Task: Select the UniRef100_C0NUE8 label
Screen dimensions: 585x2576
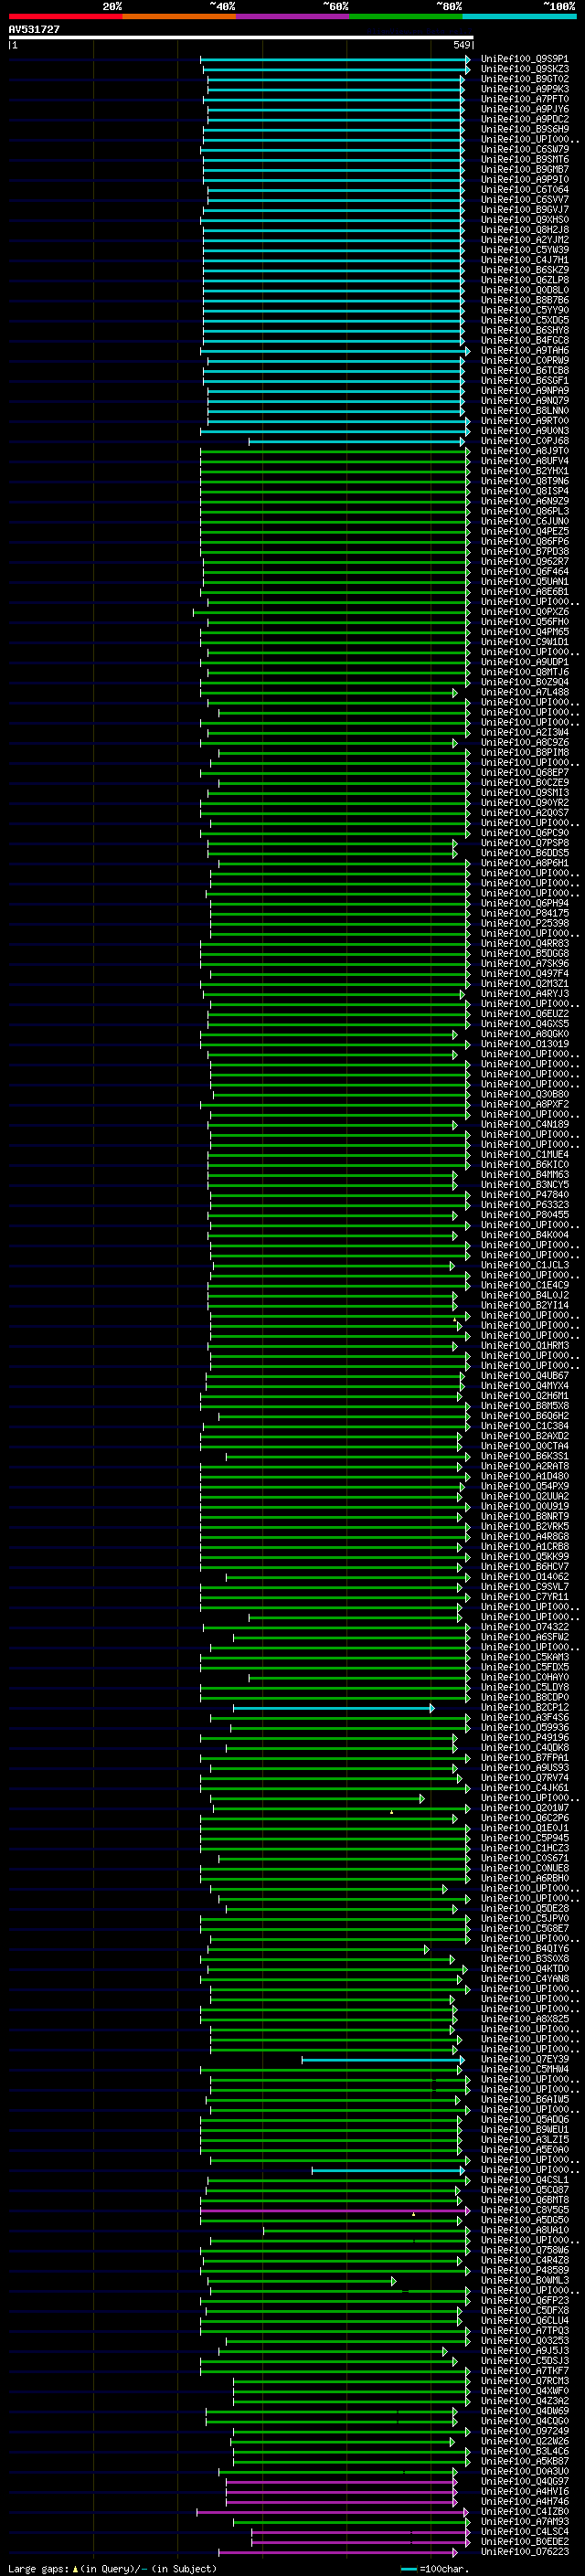Action: (x=524, y=1868)
